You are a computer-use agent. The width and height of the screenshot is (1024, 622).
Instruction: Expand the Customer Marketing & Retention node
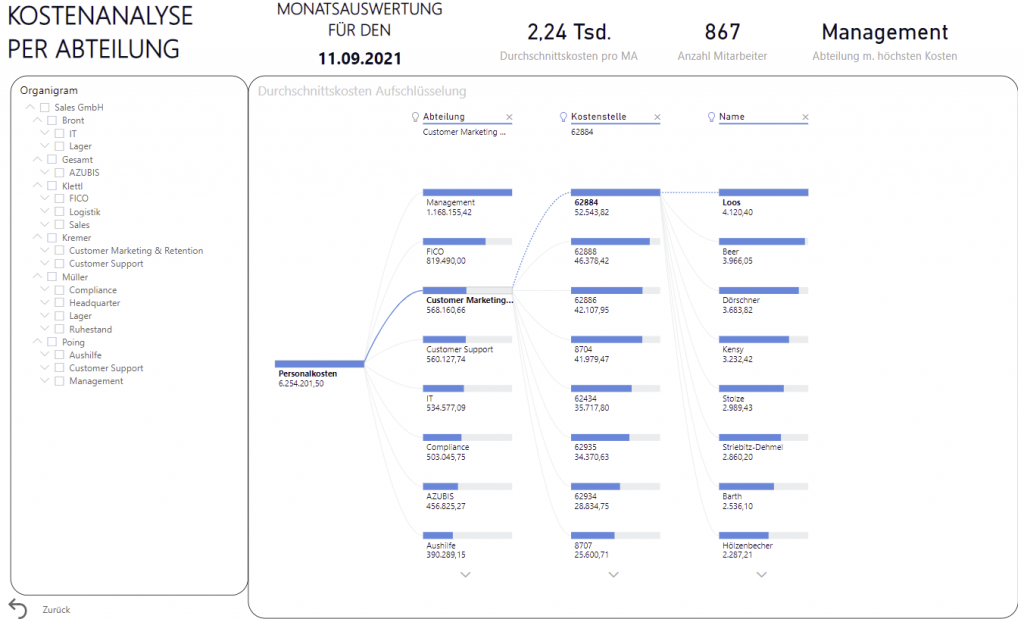(x=44, y=251)
